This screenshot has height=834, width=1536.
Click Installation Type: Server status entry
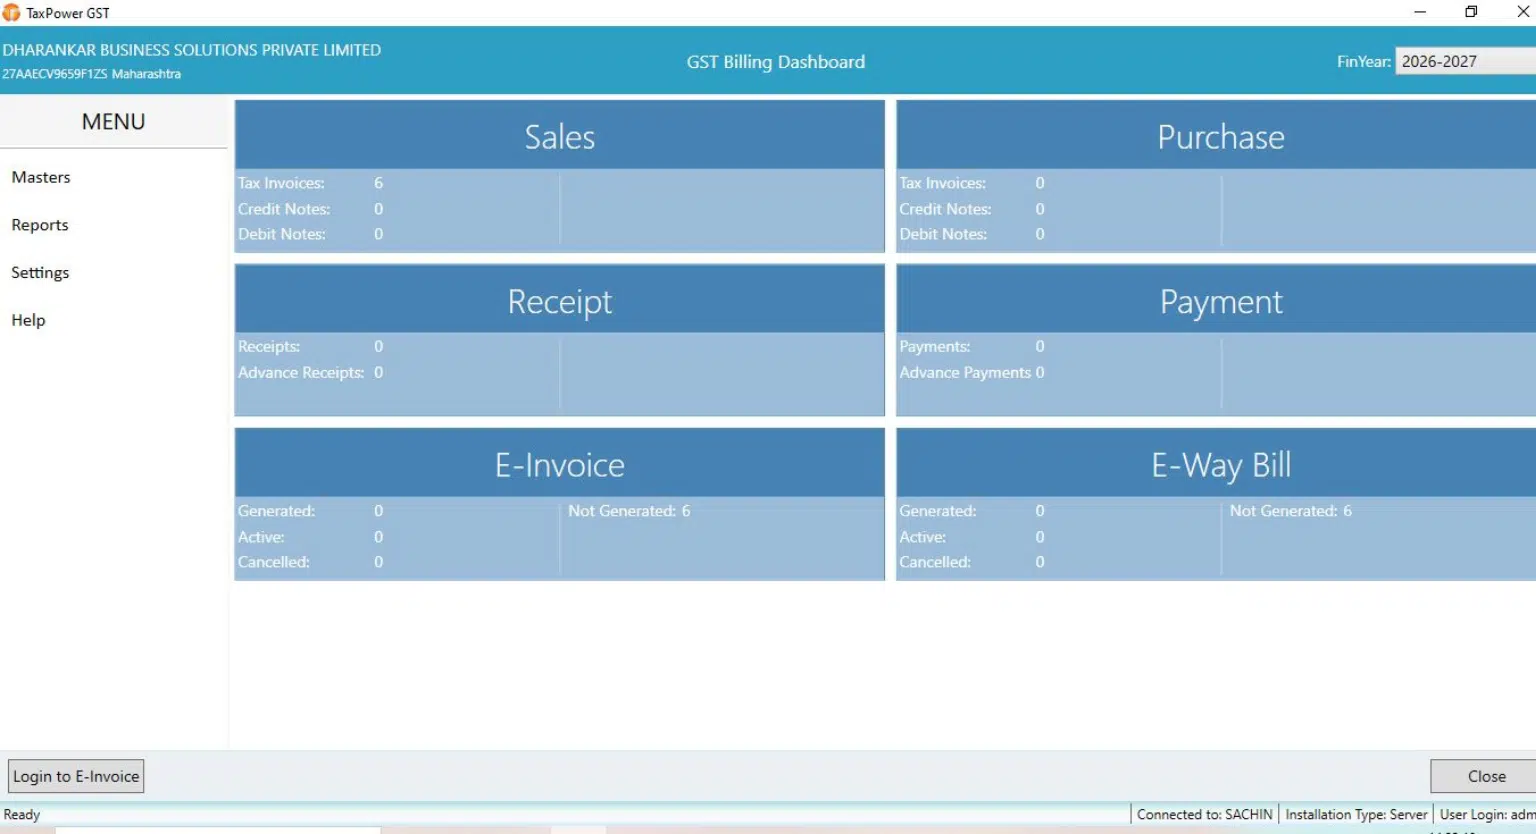pos(1356,814)
